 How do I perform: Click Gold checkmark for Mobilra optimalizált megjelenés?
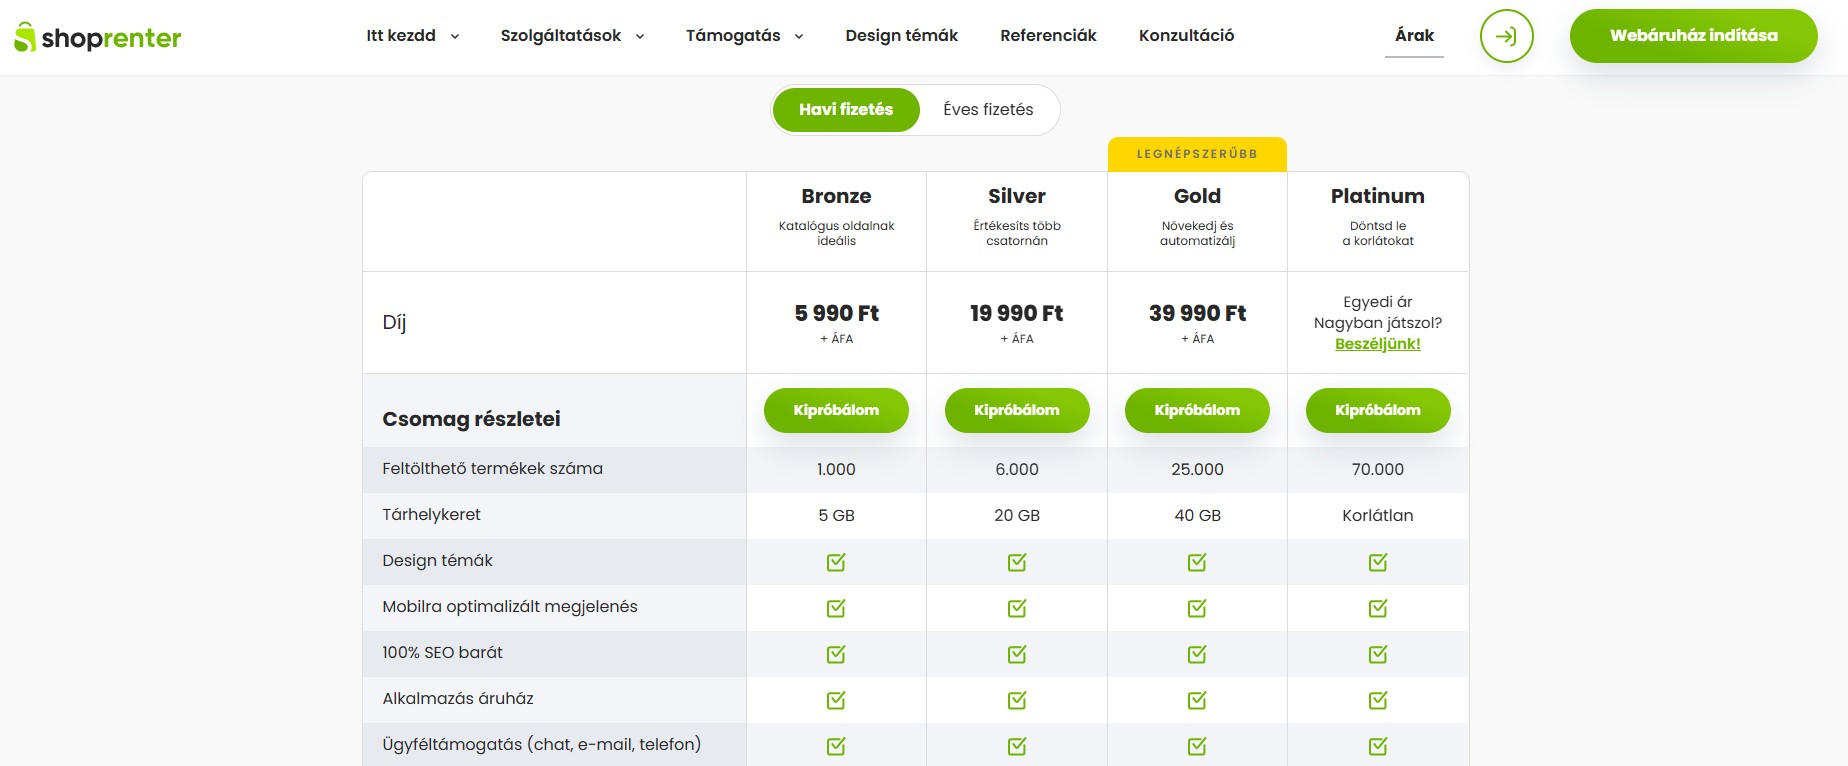1197,608
